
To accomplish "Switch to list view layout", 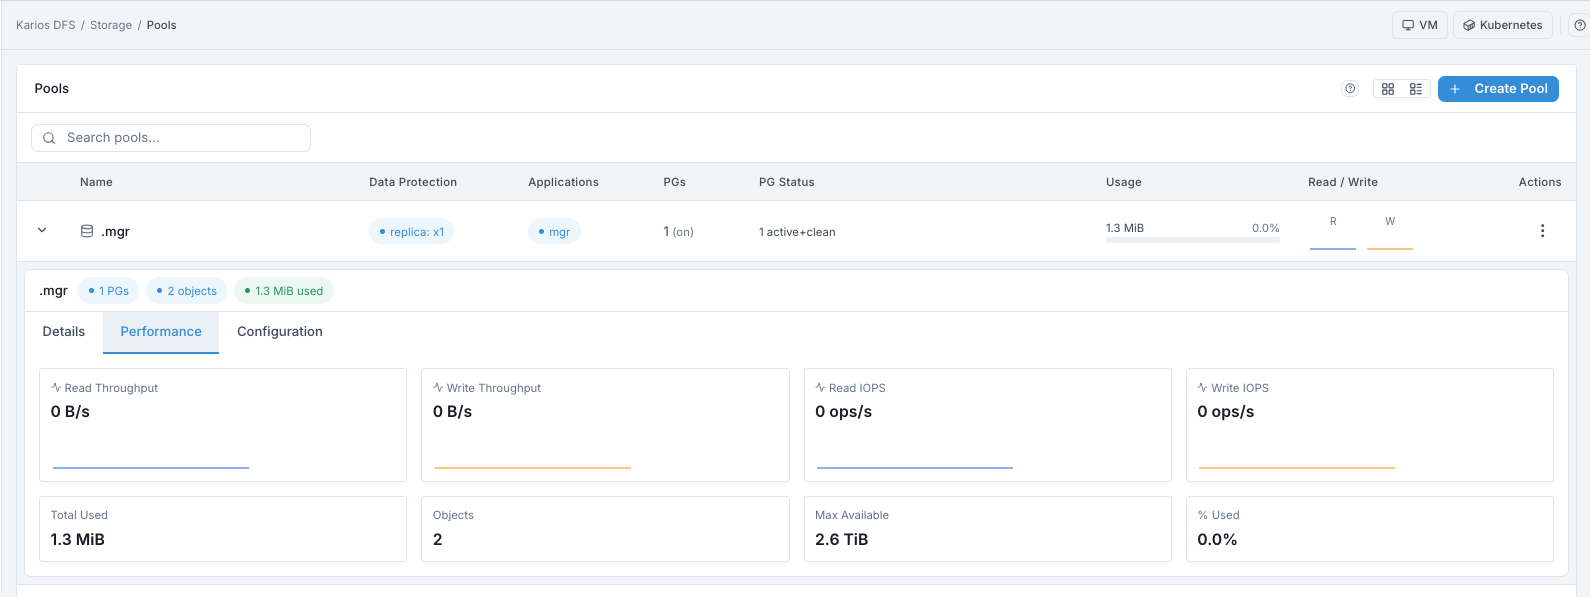I will pos(1416,89).
